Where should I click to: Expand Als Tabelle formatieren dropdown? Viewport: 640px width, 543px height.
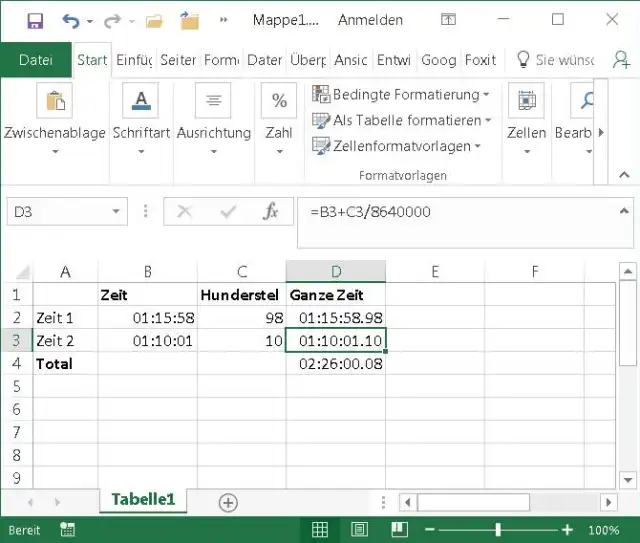click(x=488, y=120)
